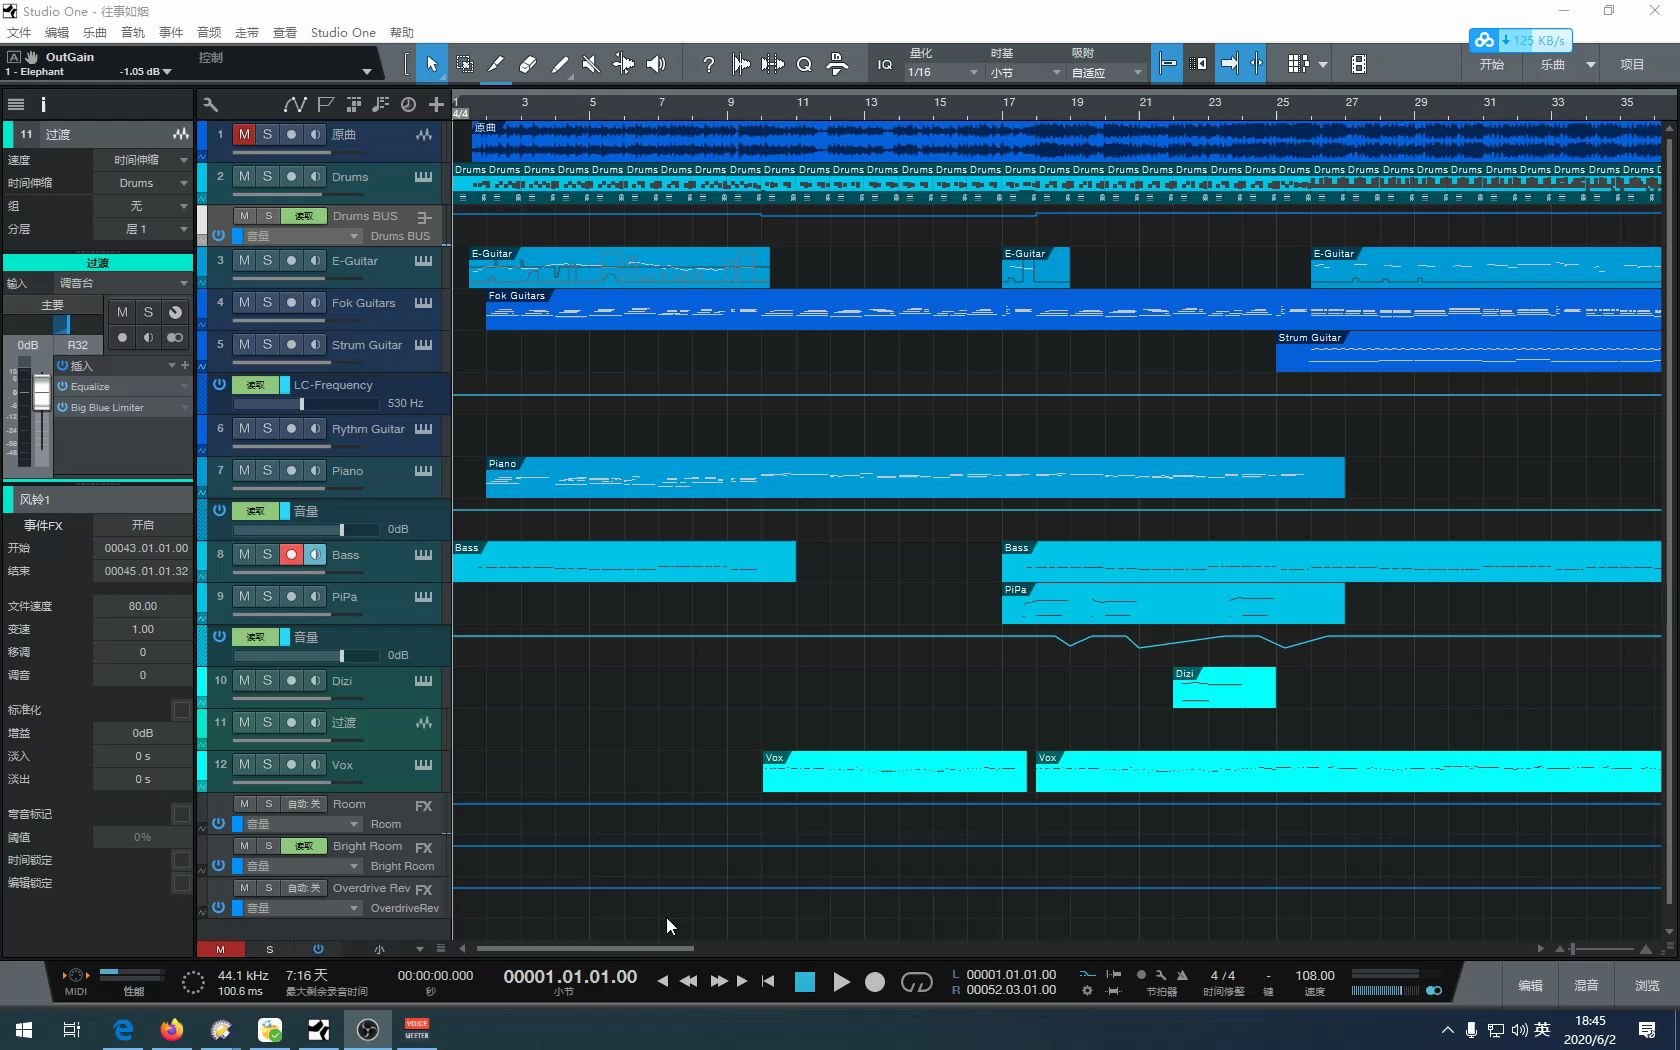
Task: Open the 事件 menu
Action: pyautogui.click(x=171, y=32)
